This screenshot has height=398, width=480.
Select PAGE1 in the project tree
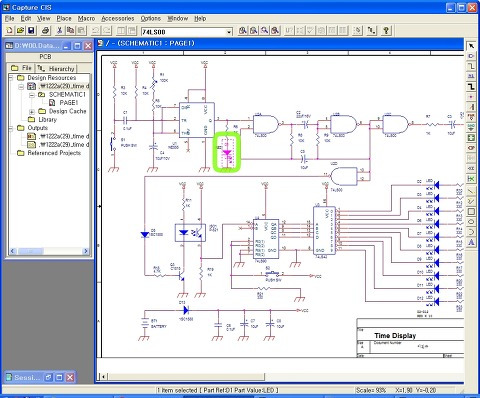coord(68,103)
